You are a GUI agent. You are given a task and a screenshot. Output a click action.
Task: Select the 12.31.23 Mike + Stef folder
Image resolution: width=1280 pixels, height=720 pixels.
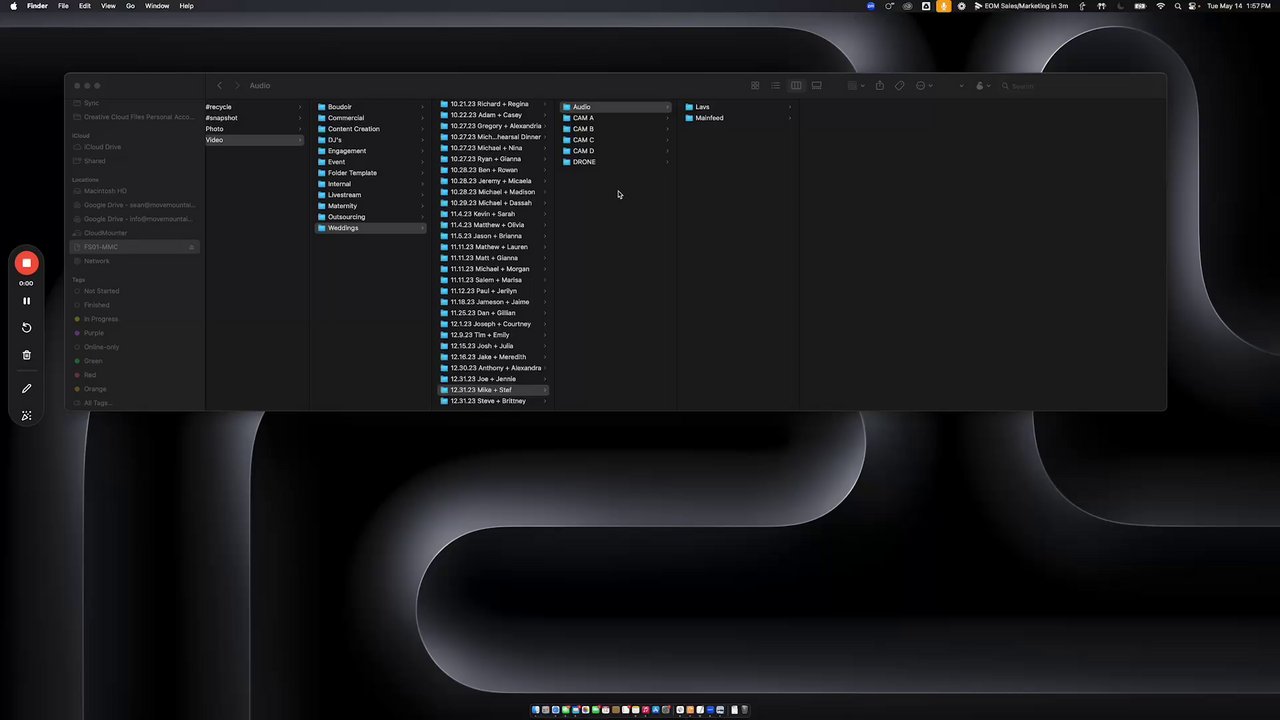(x=494, y=390)
